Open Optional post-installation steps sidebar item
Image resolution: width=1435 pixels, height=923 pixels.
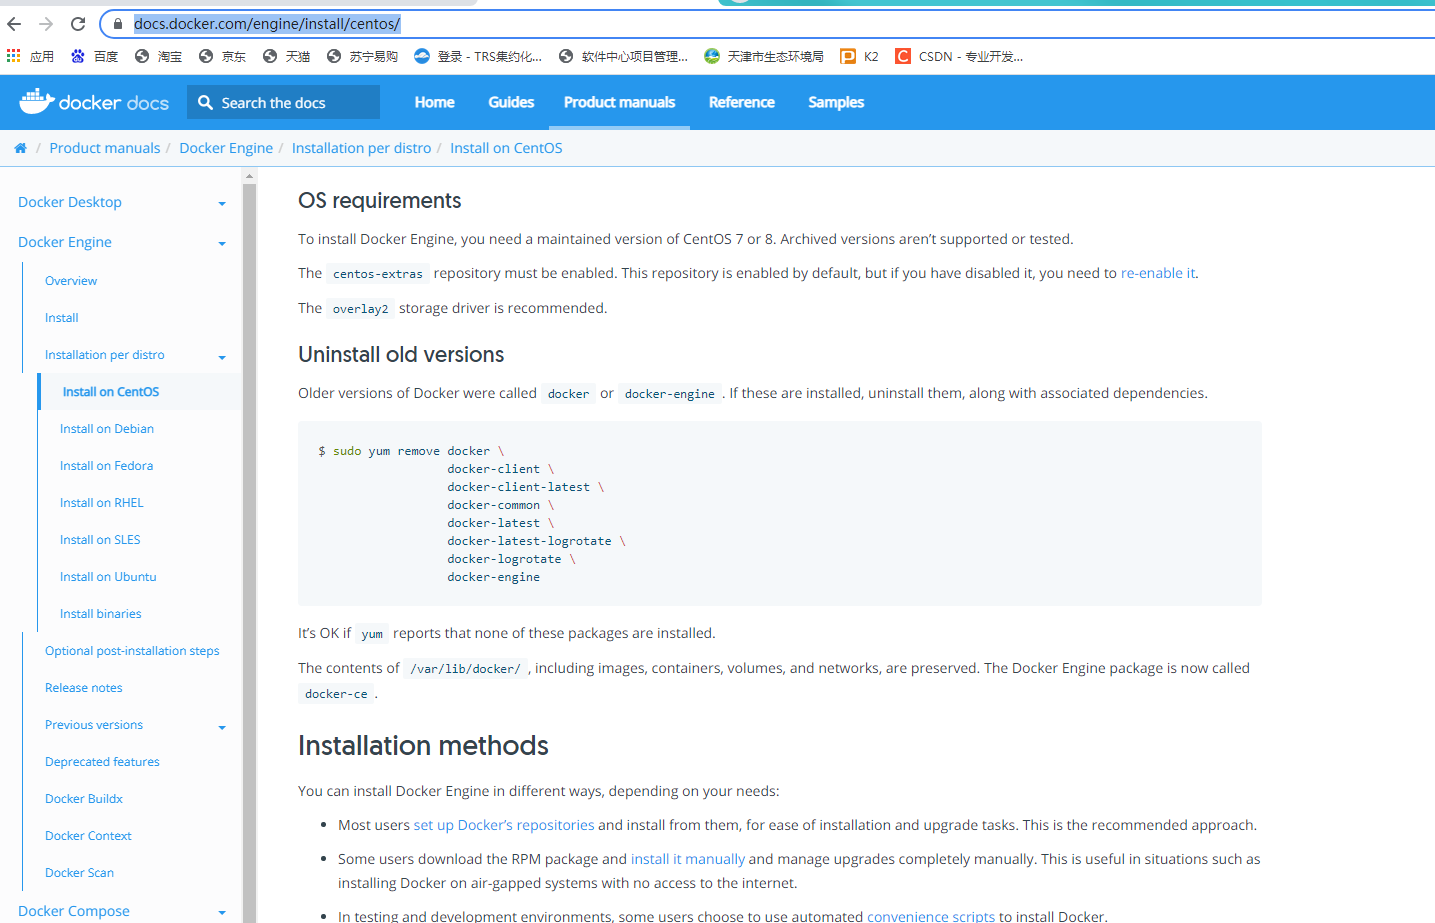(x=132, y=651)
